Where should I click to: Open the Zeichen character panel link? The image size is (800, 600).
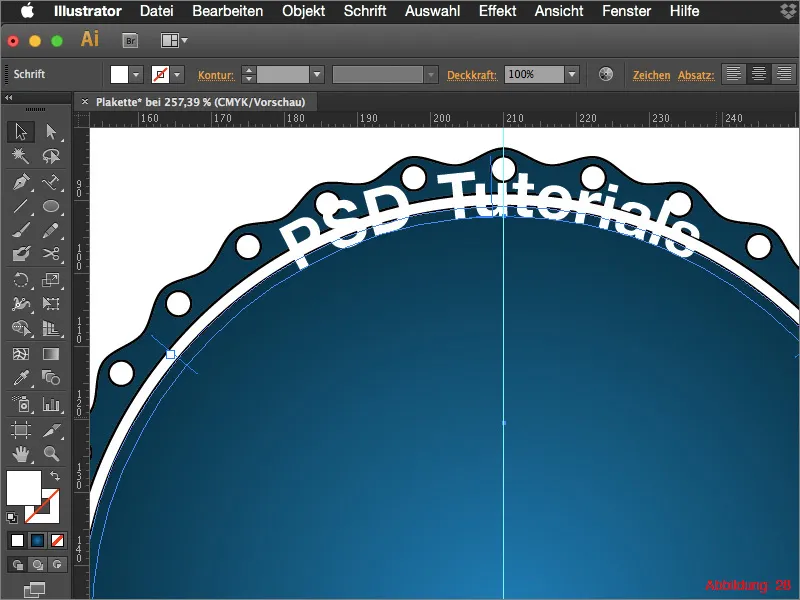652,75
